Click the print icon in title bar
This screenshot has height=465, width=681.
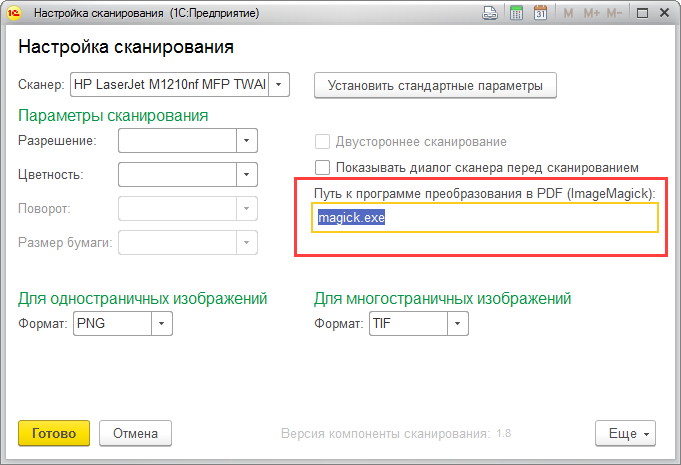[490, 13]
